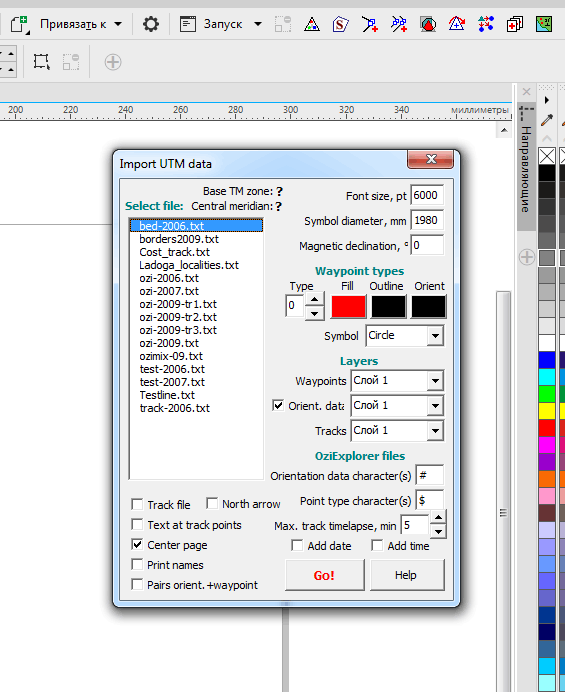Screen dimensions: 565x692
Task: Tick the North arrow checkbox
Action: click(x=212, y=504)
